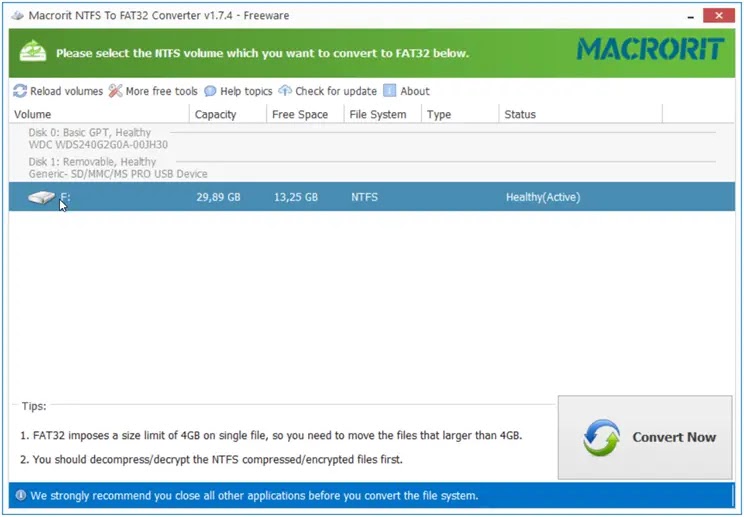Screen dimensions: 744x517
Task: Open Reload volumes label
Action: point(66,91)
